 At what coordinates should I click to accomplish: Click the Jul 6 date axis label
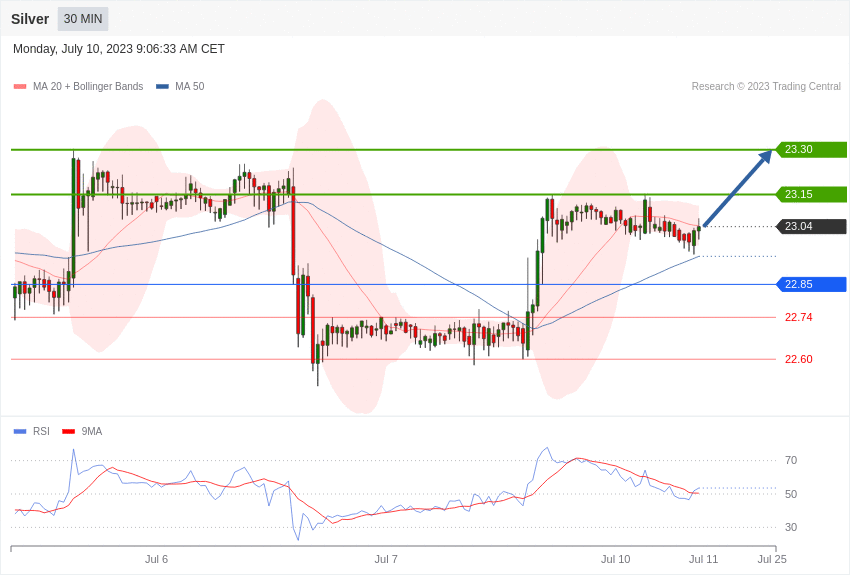point(157,559)
